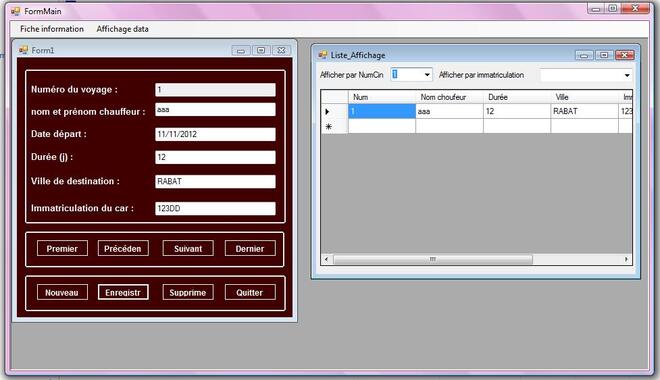This screenshot has height=380, width=660.
Task: Go to the previous record with Précéden
Action: coord(123,249)
